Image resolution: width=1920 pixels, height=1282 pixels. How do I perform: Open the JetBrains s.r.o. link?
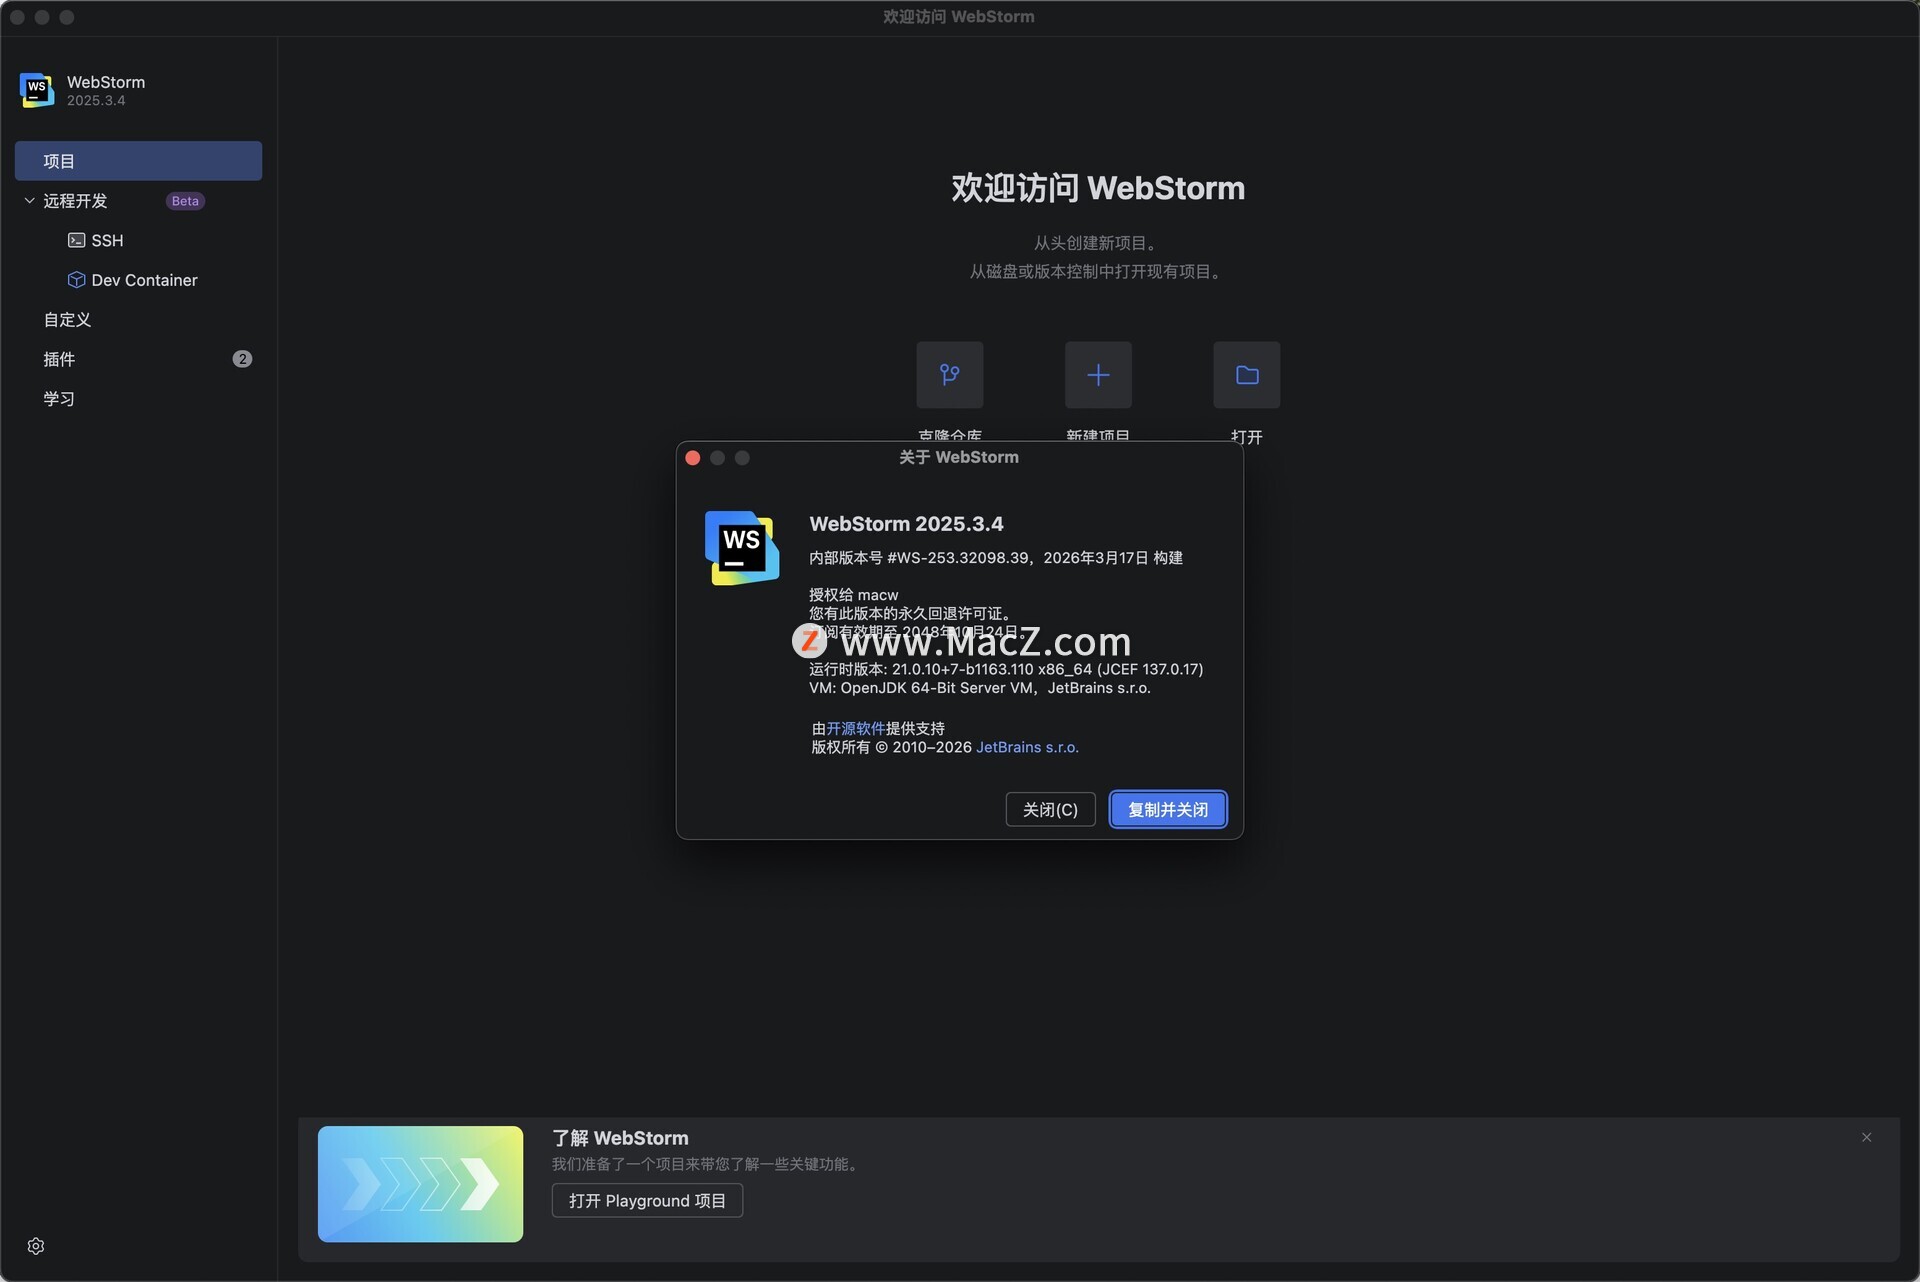[x=1027, y=748]
